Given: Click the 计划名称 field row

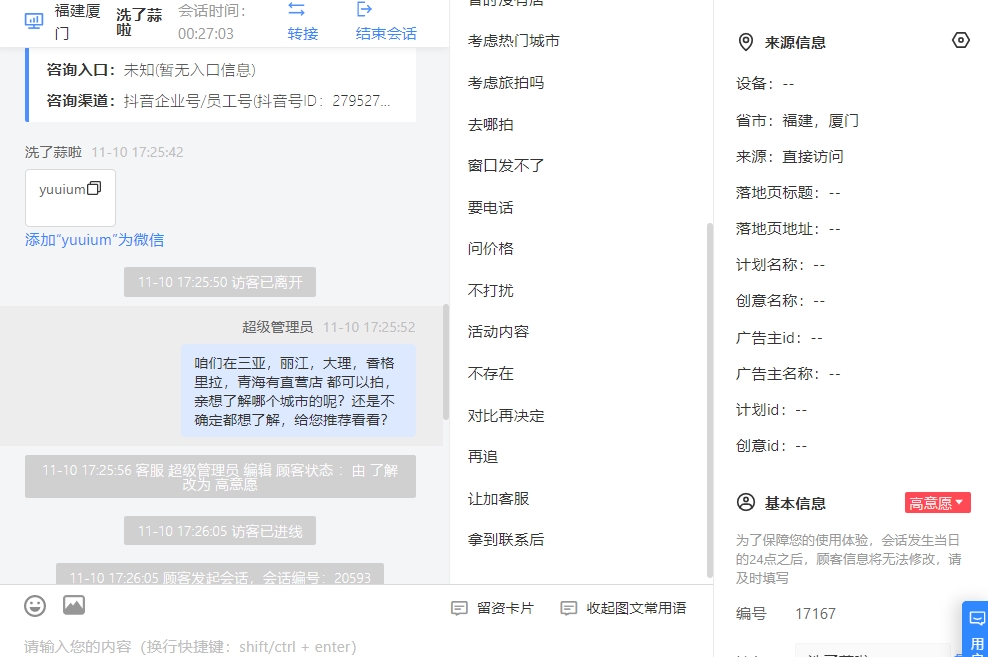Looking at the screenshot, I should coord(781,265).
